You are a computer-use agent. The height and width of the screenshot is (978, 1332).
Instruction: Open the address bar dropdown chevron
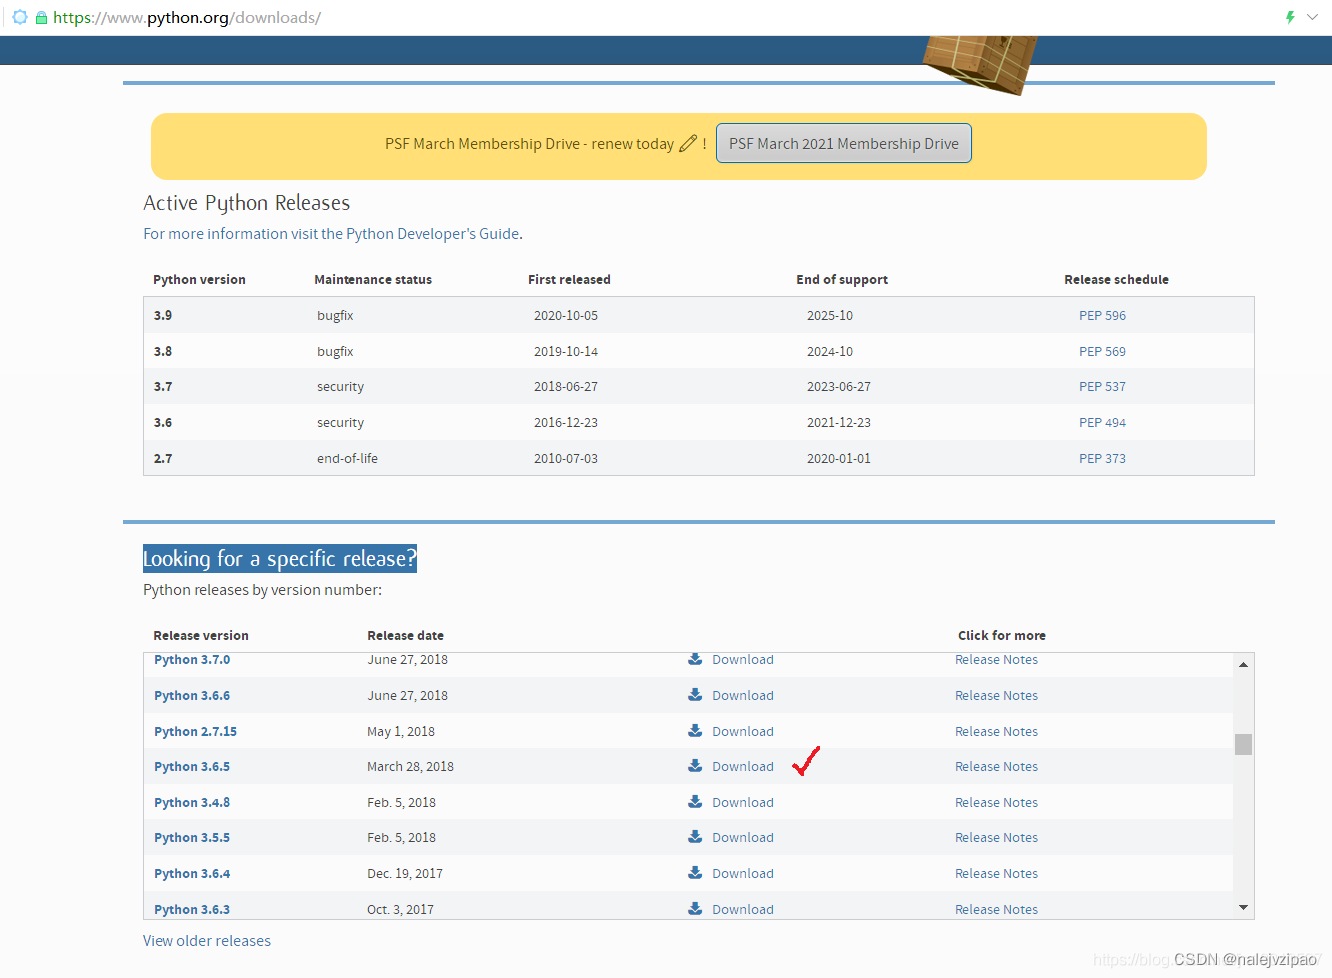(x=1313, y=17)
